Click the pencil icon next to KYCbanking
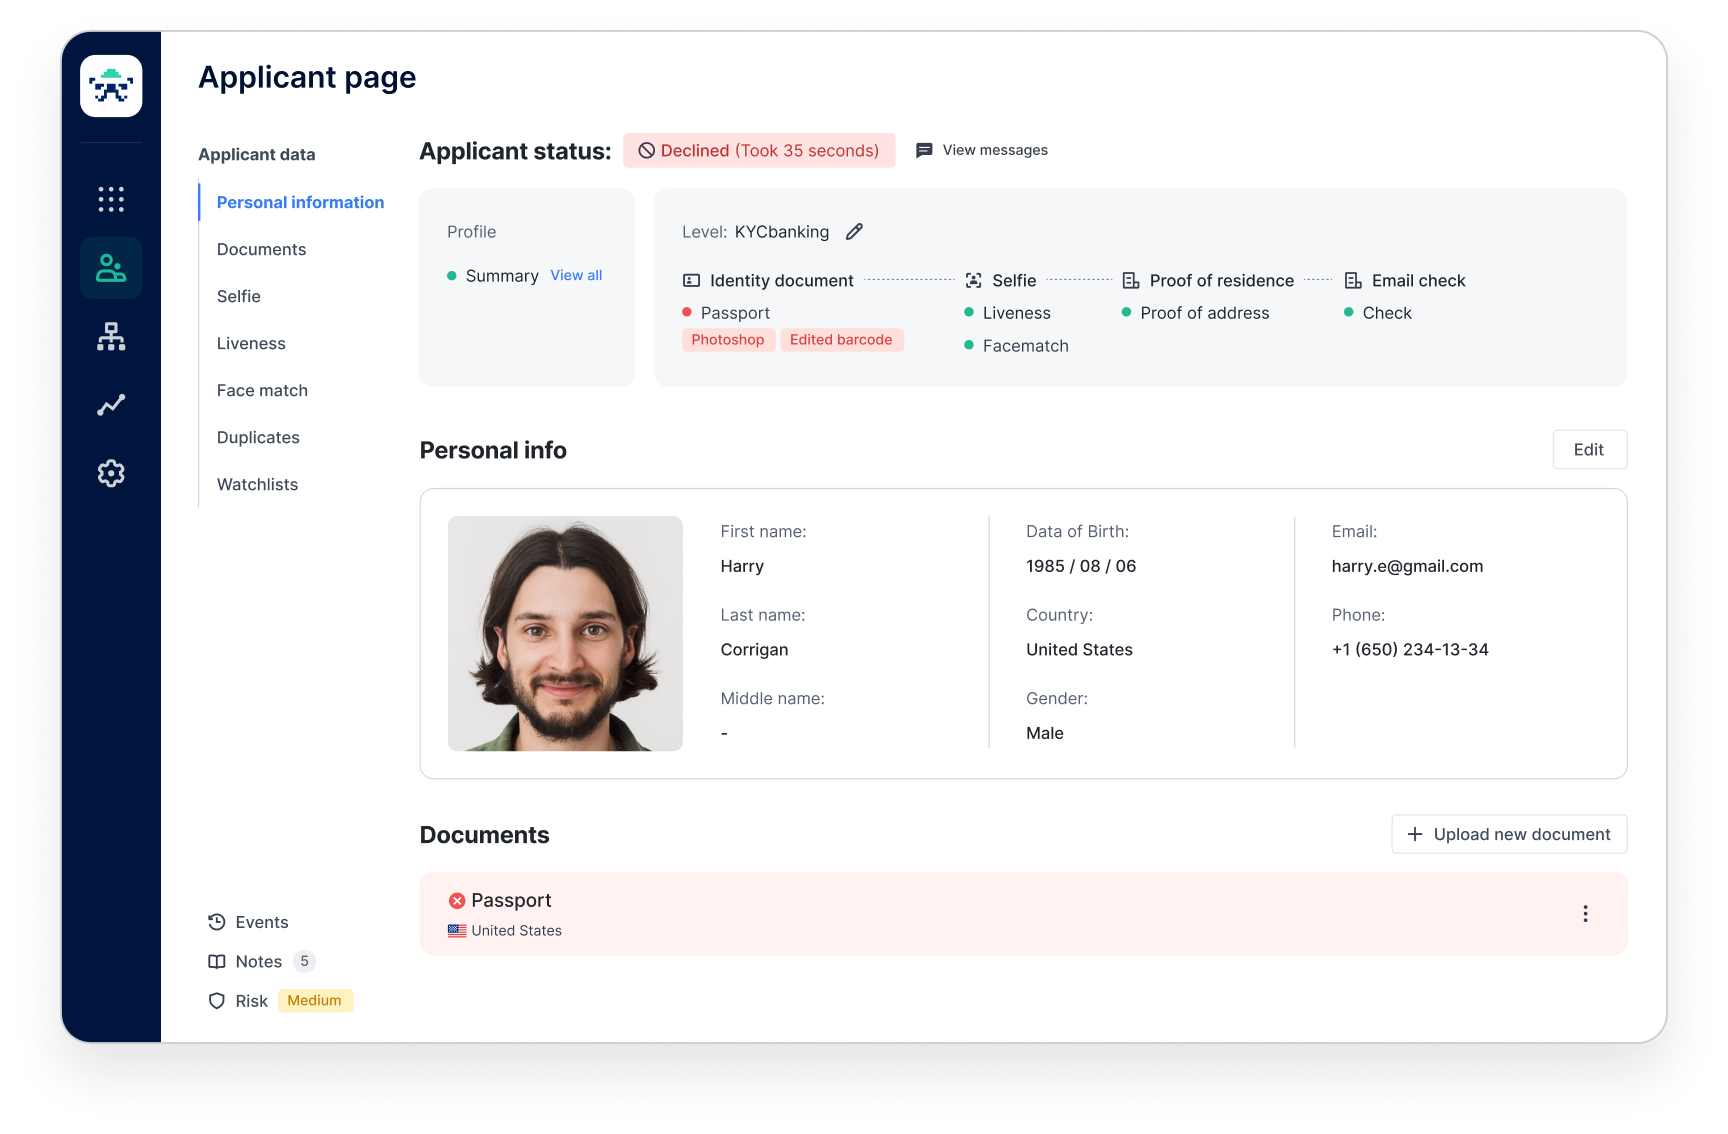Viewport: 1728px width, 1134px height. pos(854,232)
